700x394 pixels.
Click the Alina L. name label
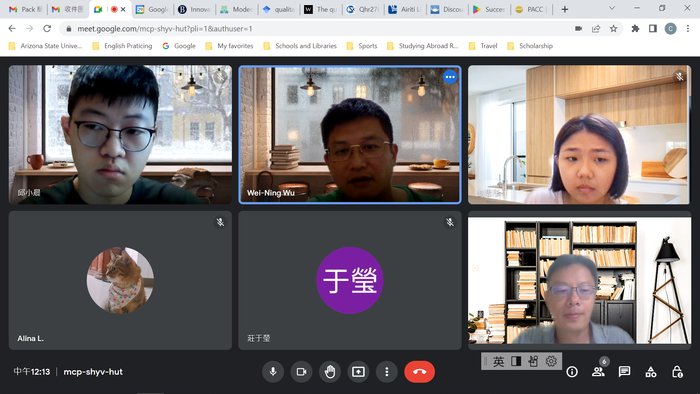click(30, 339)
